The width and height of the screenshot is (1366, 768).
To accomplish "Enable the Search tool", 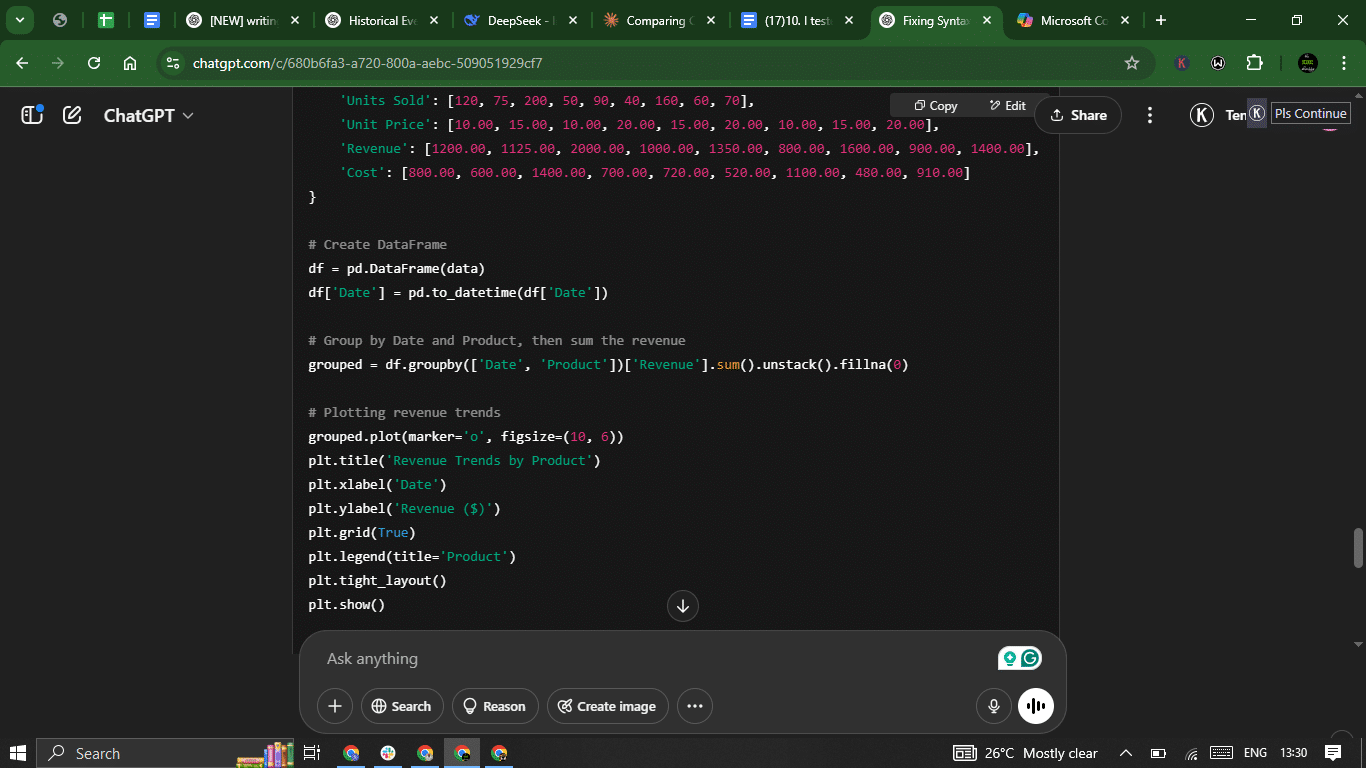I will click(400, 706).
